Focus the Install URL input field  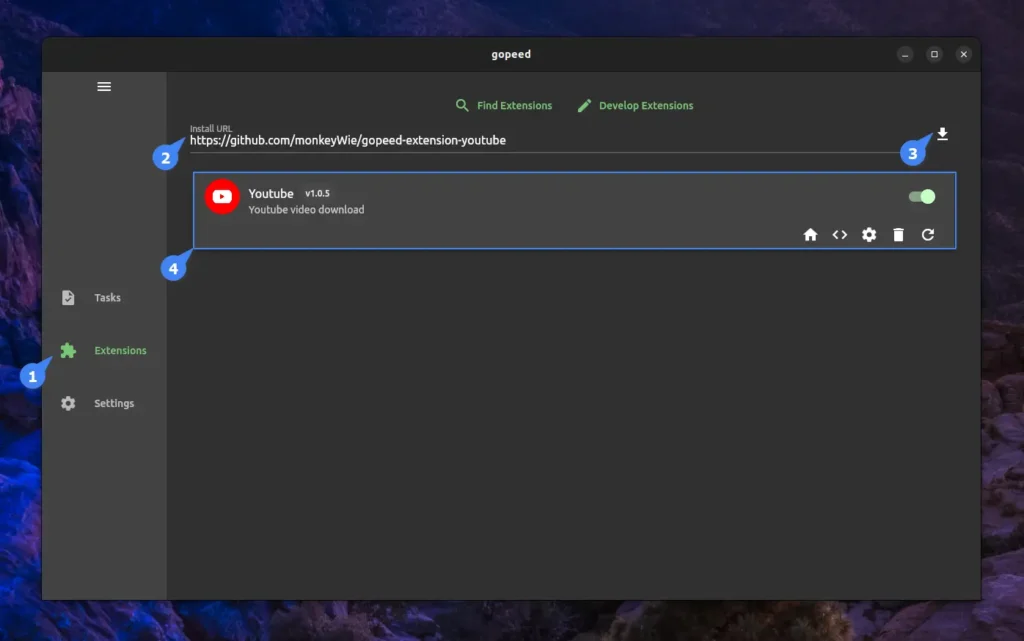coord(545,140)
